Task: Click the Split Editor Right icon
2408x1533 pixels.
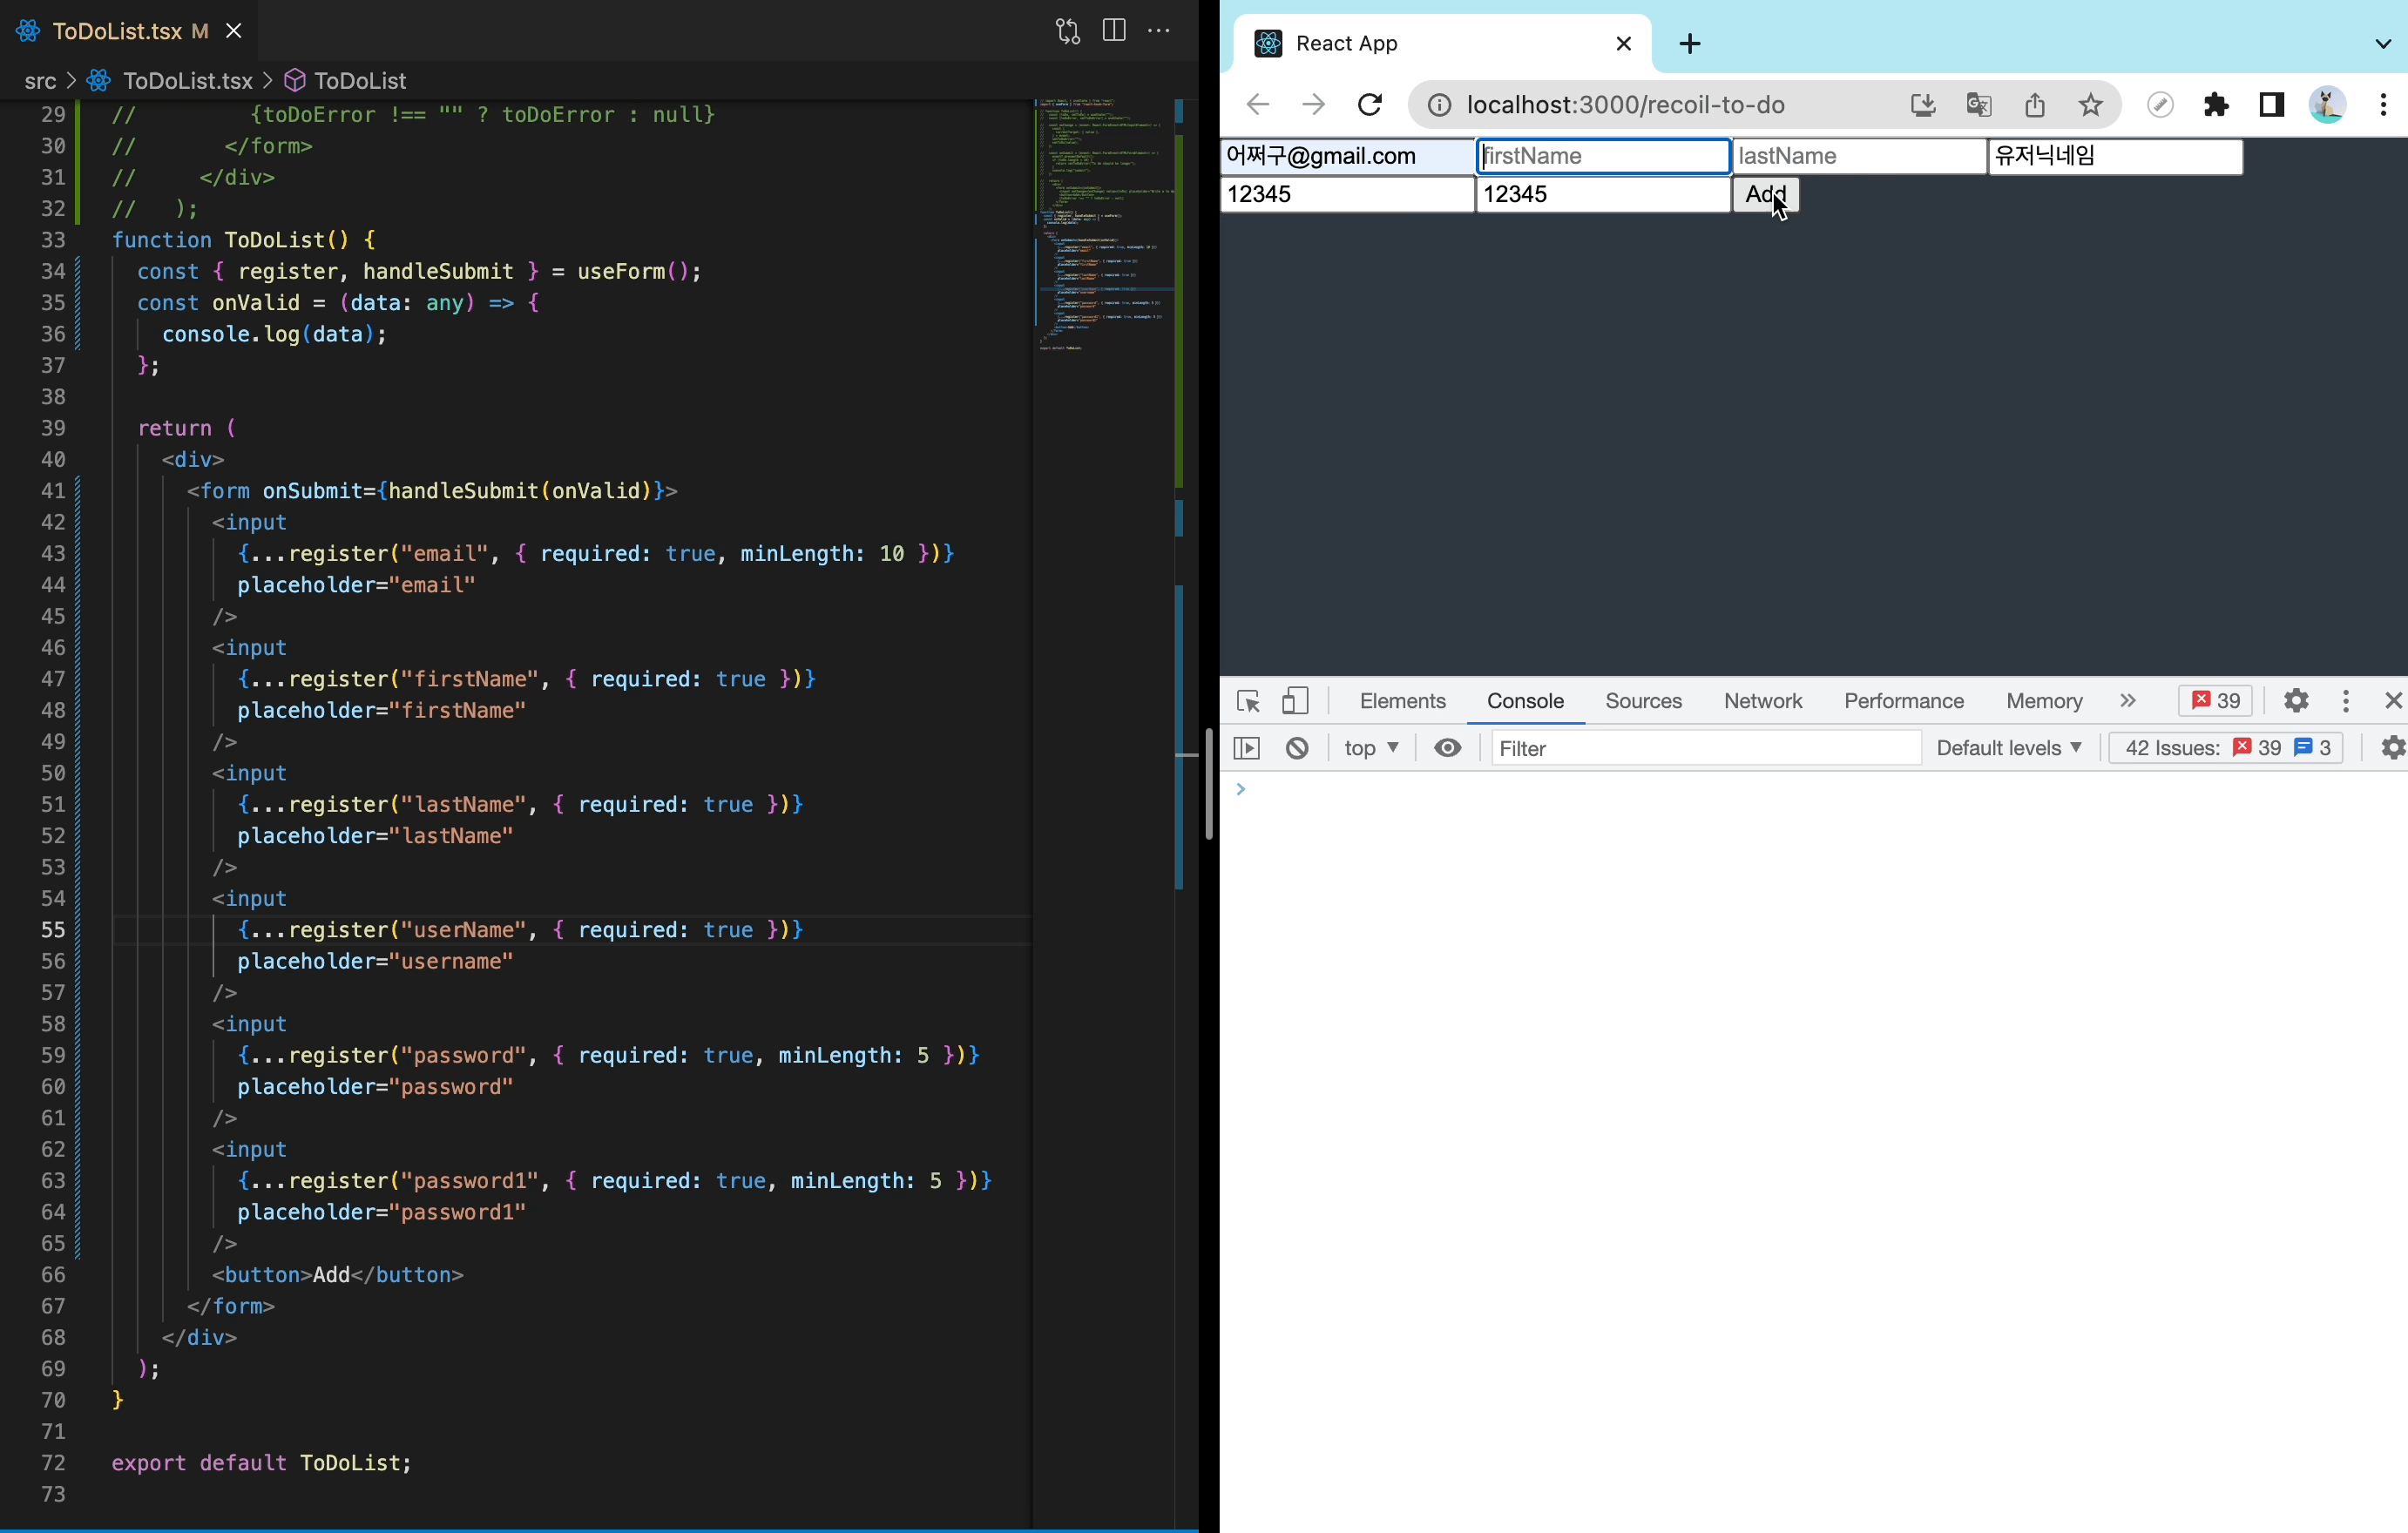Action: click(x=1113, y=31)
